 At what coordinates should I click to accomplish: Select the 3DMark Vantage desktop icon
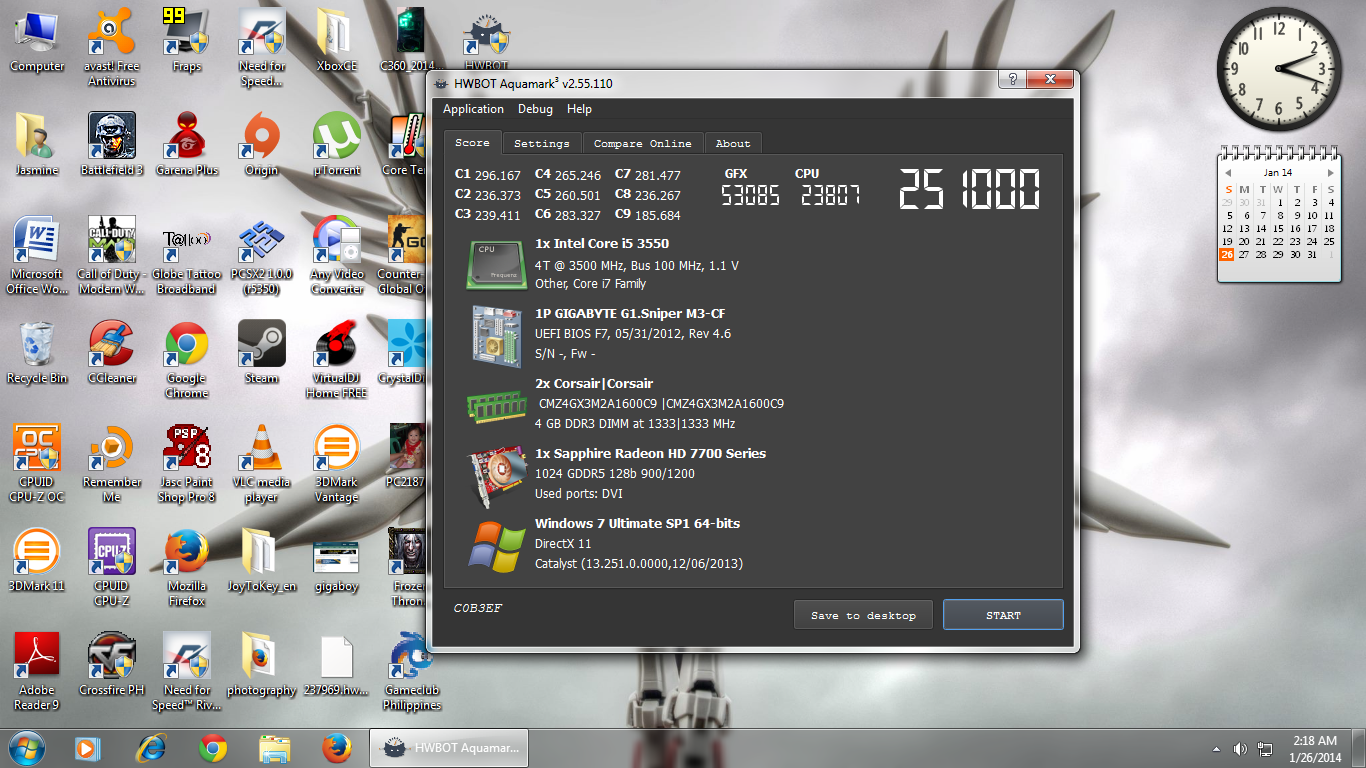336,464
